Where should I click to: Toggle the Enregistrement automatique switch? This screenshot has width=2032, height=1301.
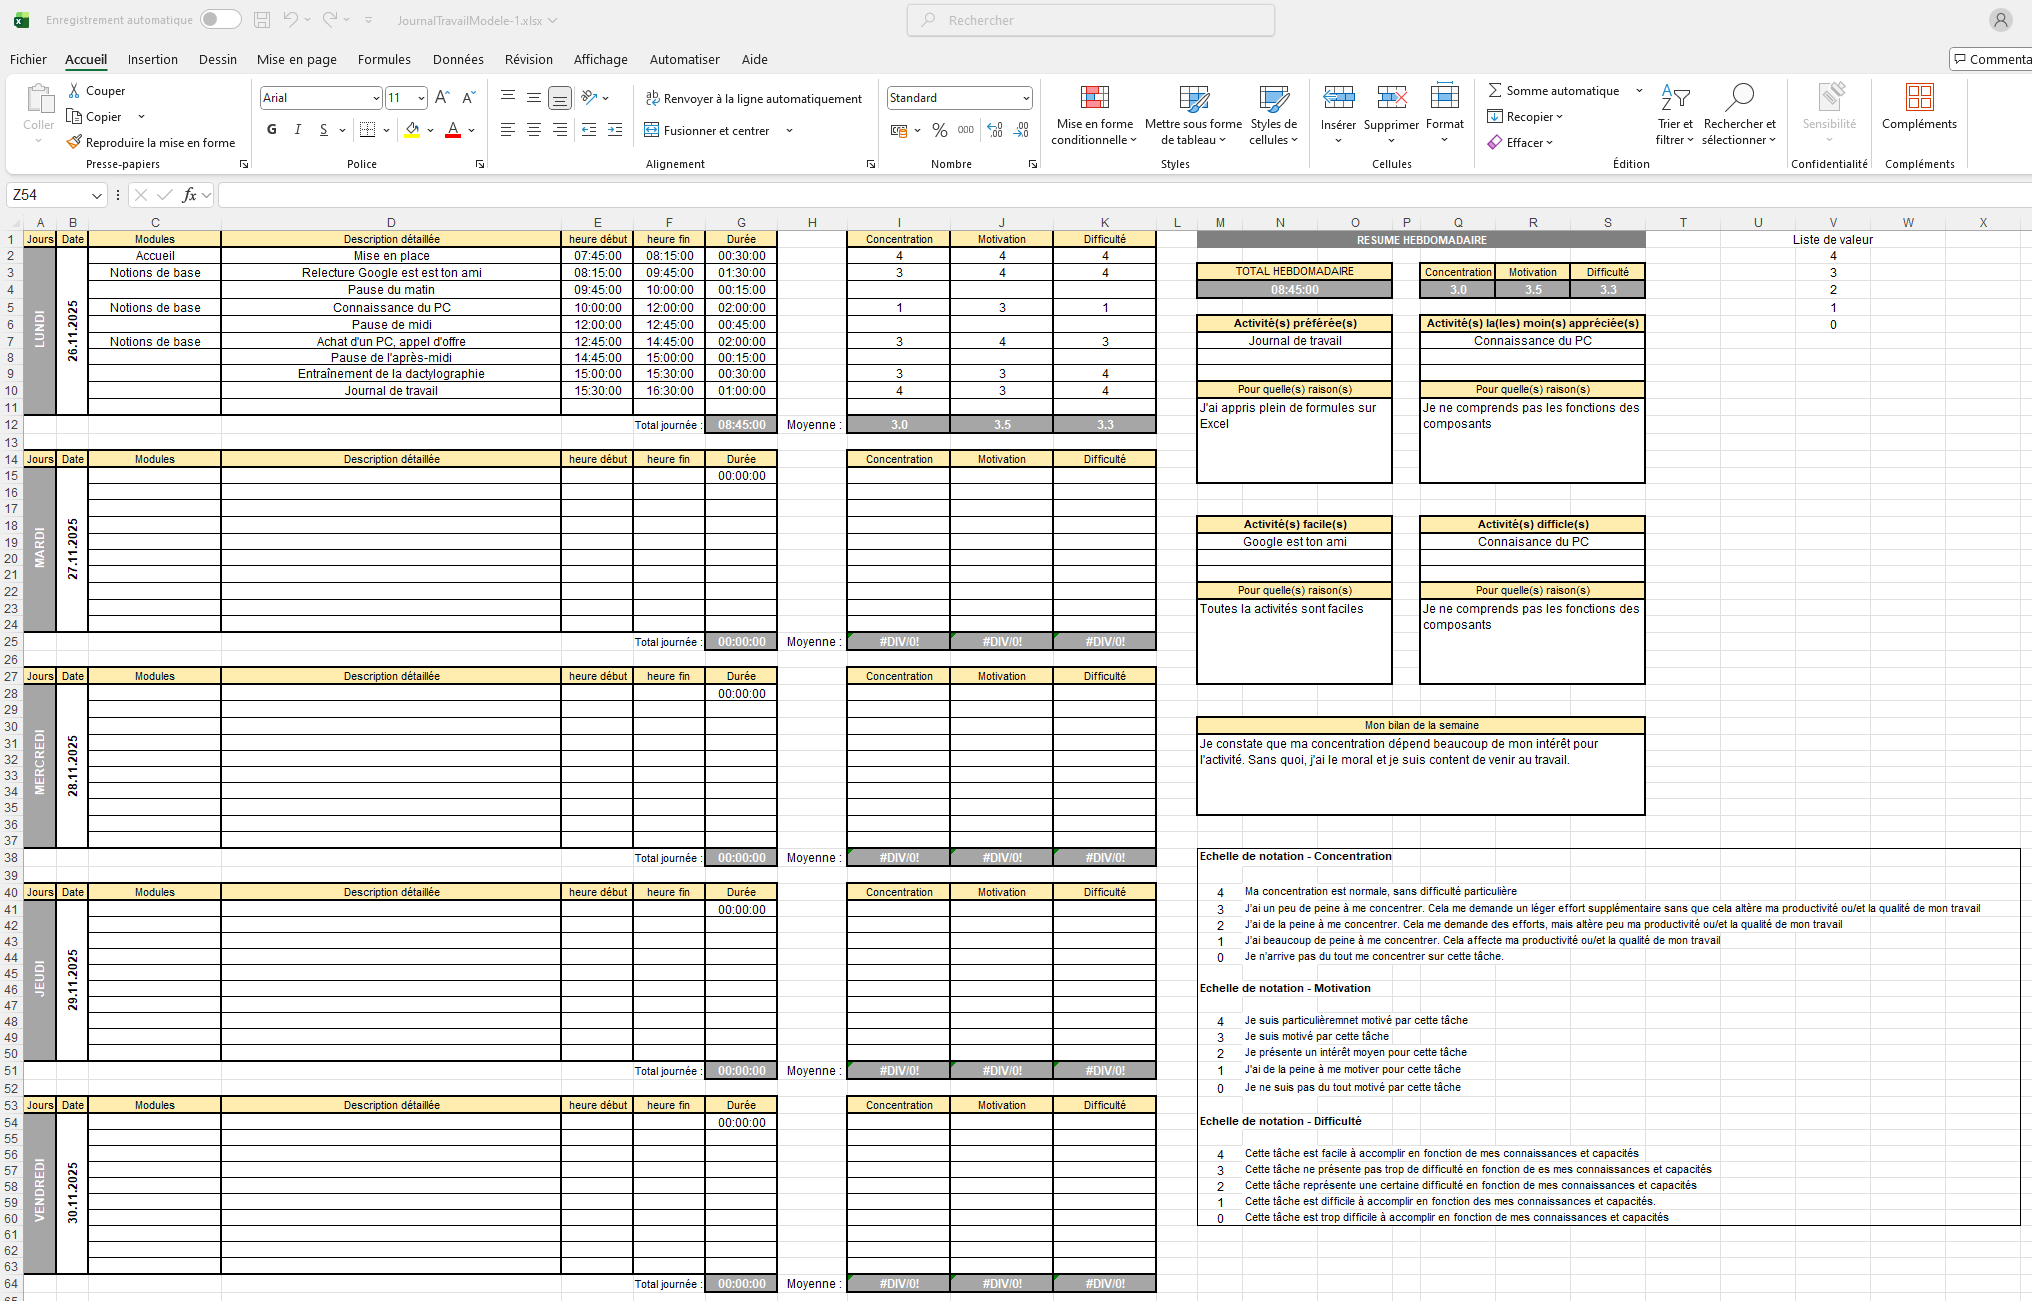pos(220,20)
